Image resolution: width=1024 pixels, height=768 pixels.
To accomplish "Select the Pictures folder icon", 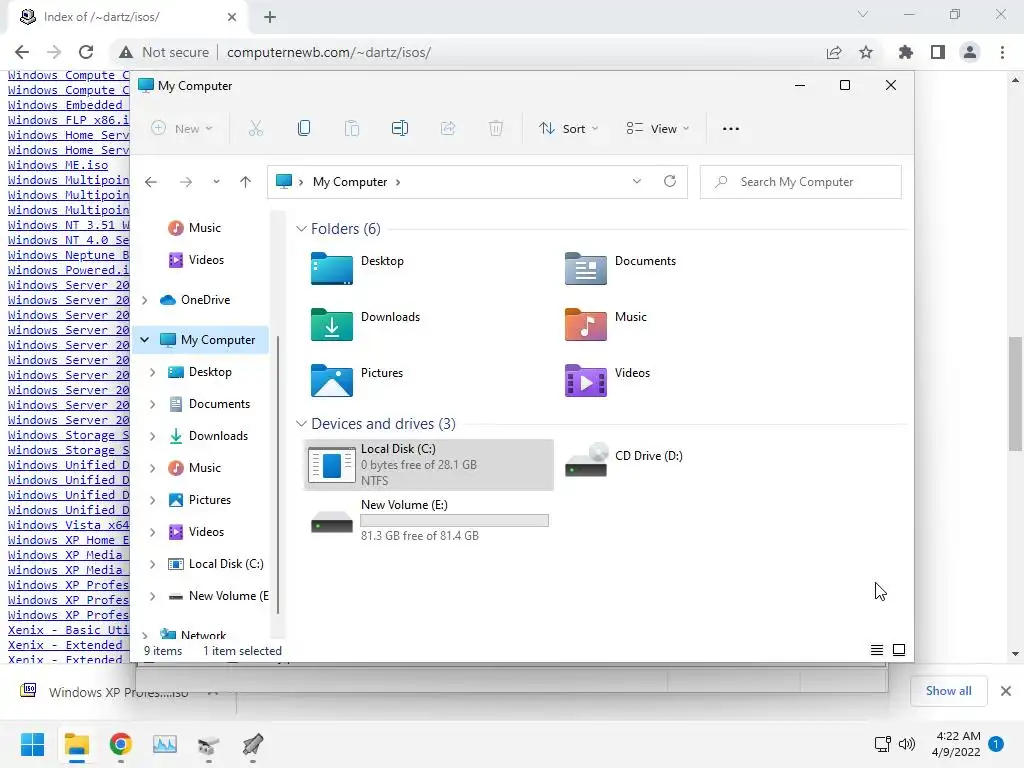I will coord(332,381).
